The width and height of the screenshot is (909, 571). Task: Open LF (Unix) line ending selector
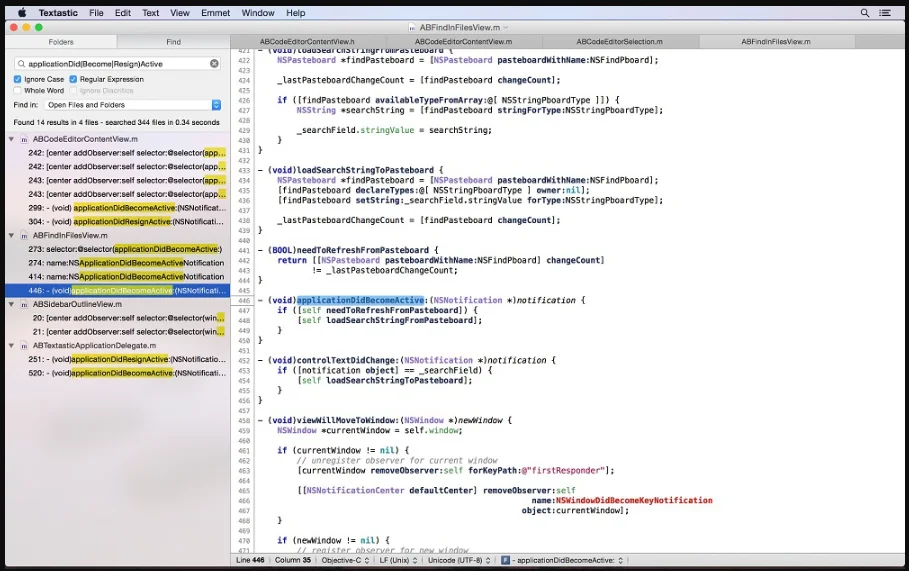point(398,561)
